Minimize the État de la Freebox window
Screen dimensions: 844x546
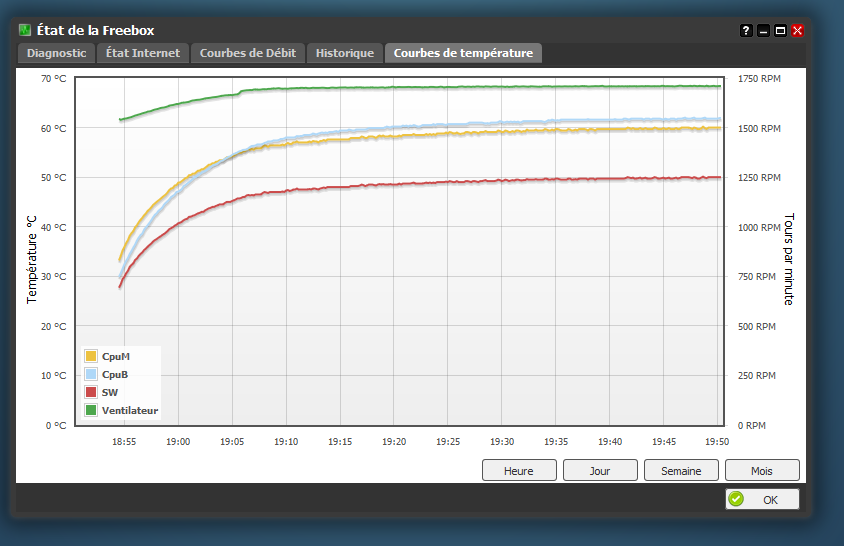click(x=763, y=31)
